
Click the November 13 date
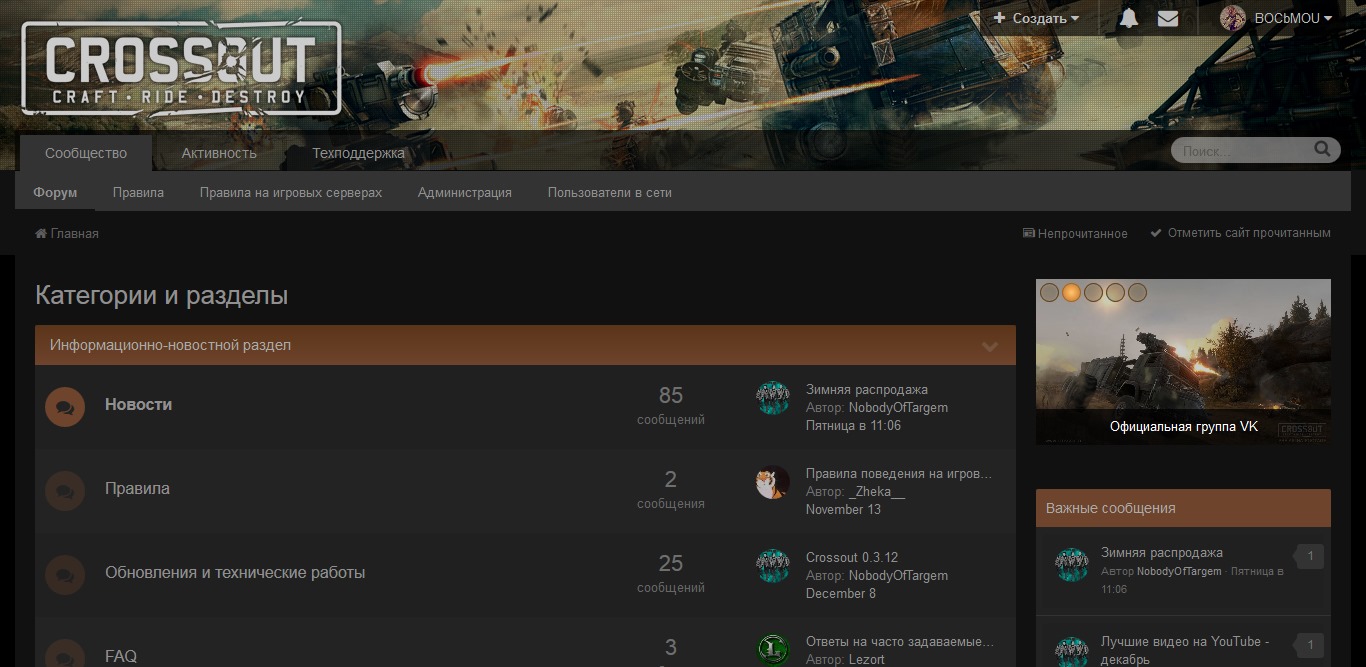[x=843, y=509]
